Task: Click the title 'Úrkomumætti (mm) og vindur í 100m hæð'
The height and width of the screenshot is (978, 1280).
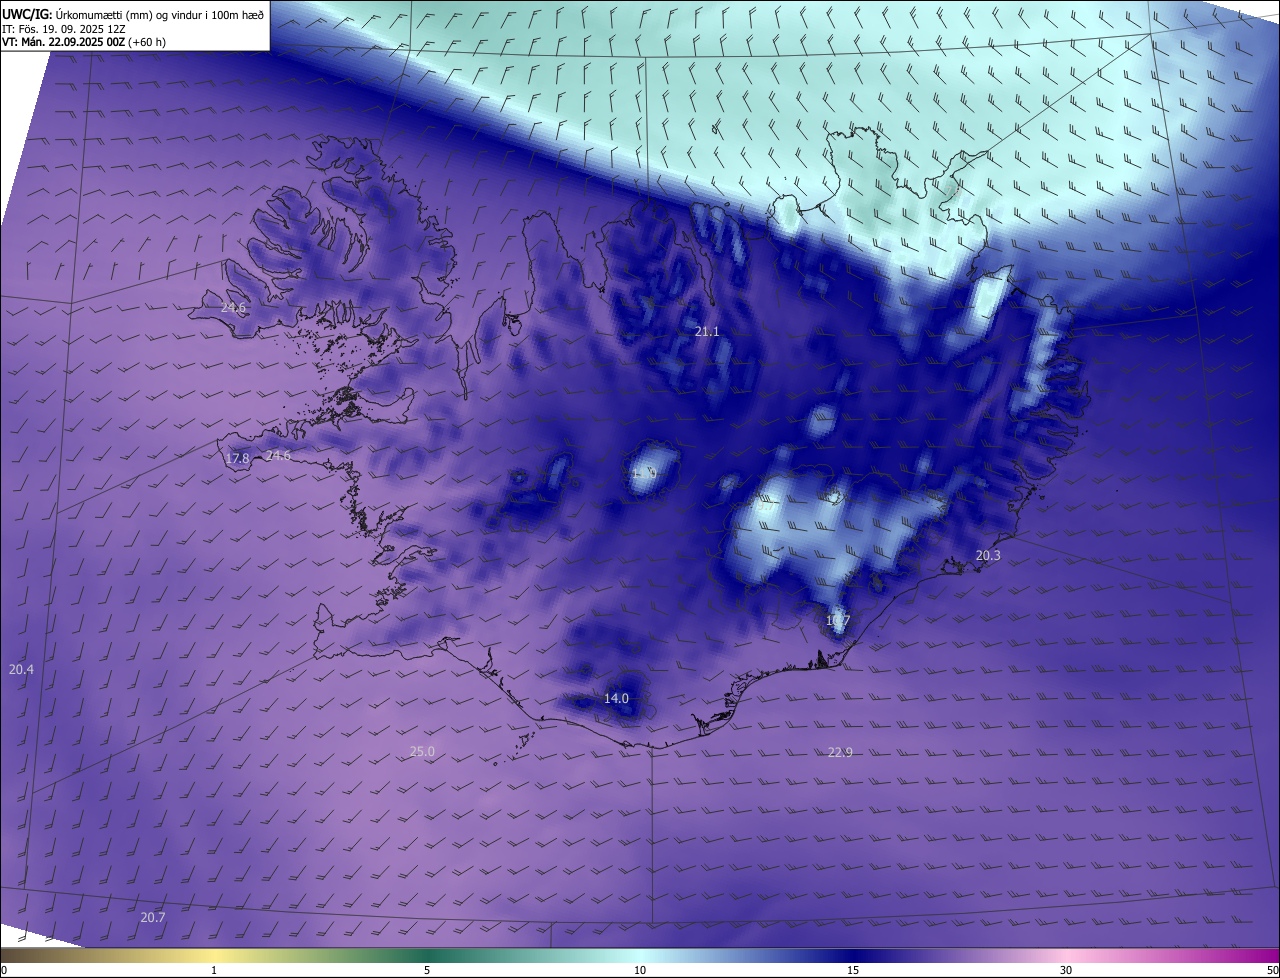Action: point(160,14)
